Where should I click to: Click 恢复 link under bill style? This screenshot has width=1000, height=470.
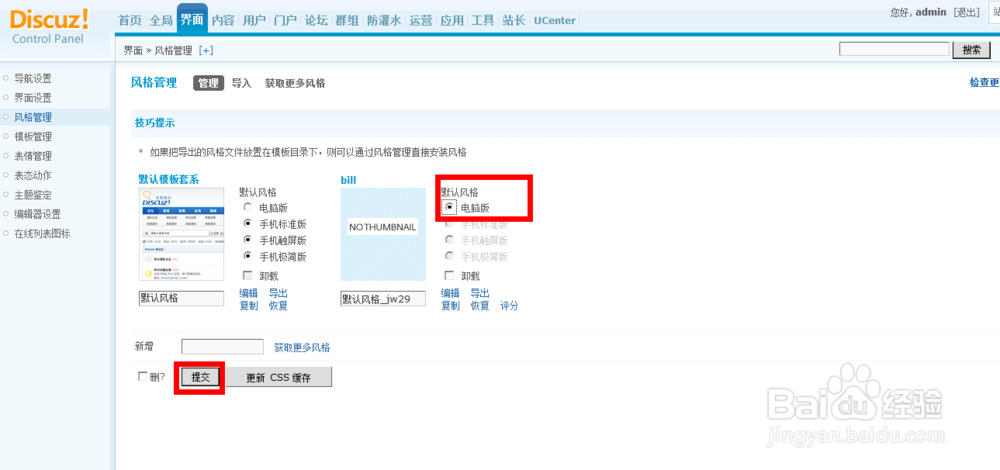pyautogui.click(x=480, y=305)
